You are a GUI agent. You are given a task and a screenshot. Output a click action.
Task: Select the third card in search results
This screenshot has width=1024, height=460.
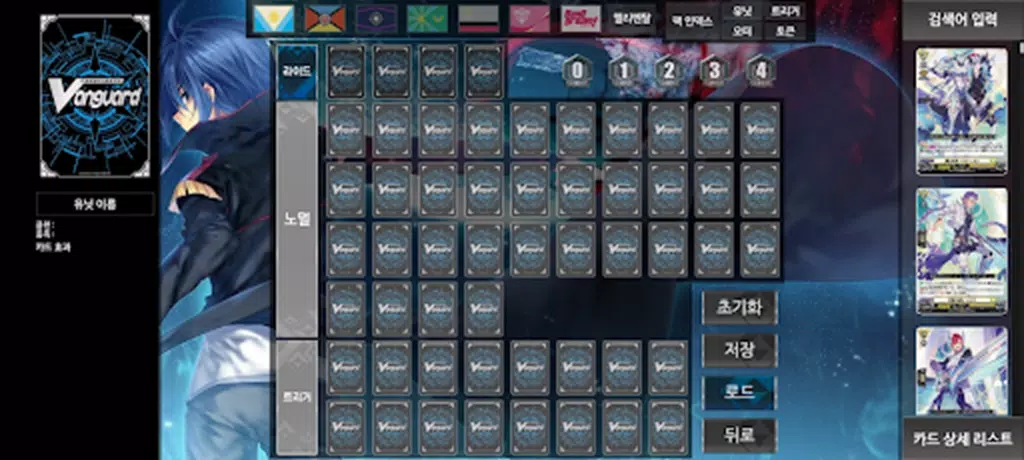pyautogui.click(x=961, y=370)
